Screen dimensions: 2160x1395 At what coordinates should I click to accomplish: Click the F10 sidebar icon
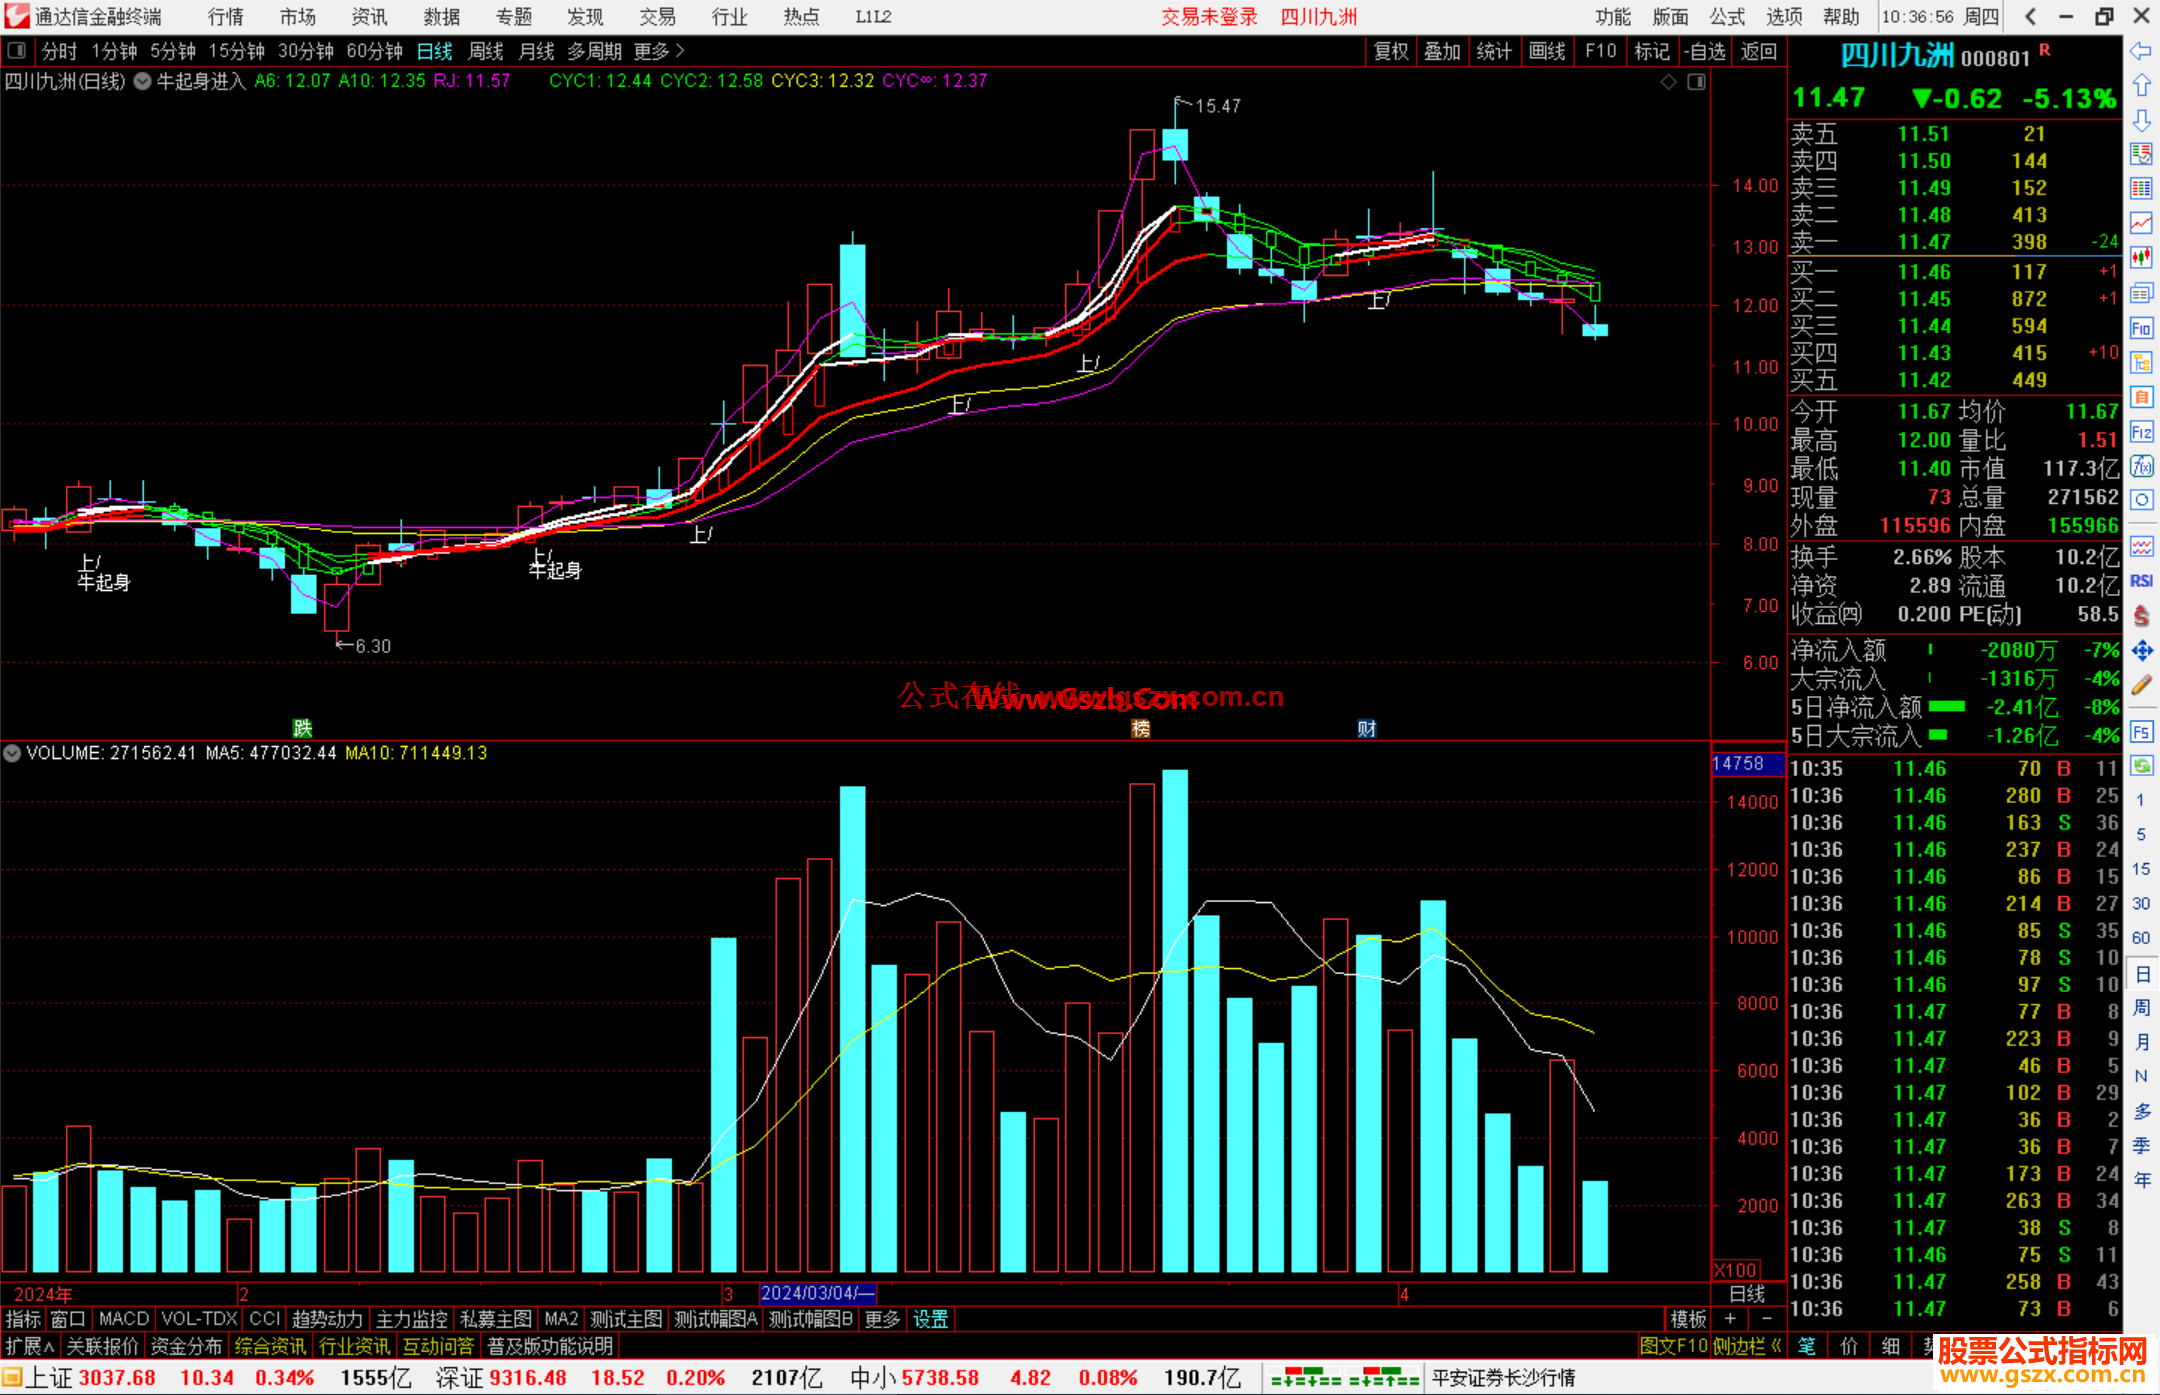coord(2141,328)
